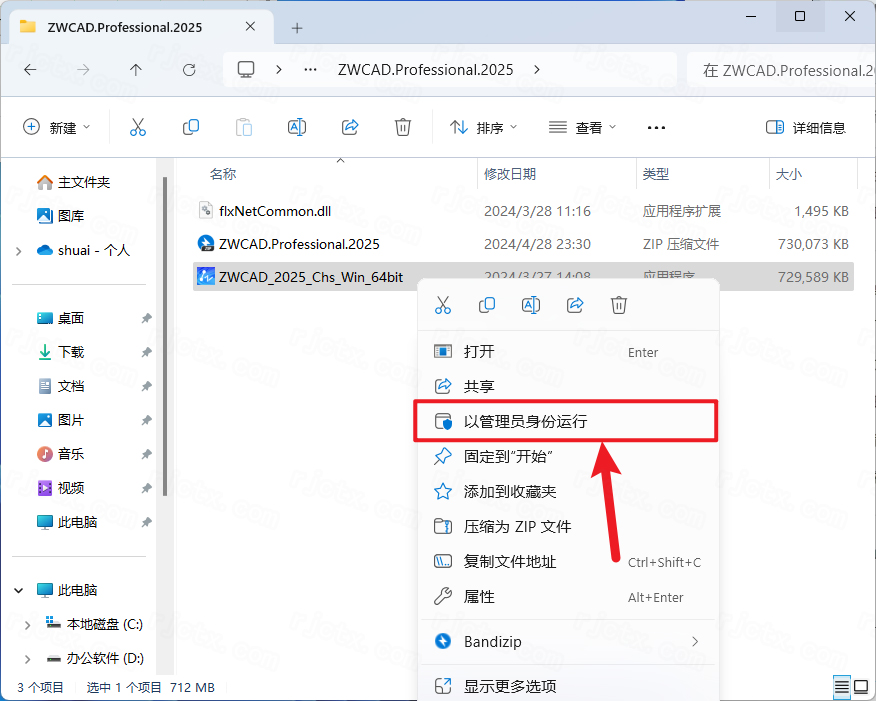Click the toolbar share icon
This screenshot has width=876, height=701.
[x=350, y=127]
